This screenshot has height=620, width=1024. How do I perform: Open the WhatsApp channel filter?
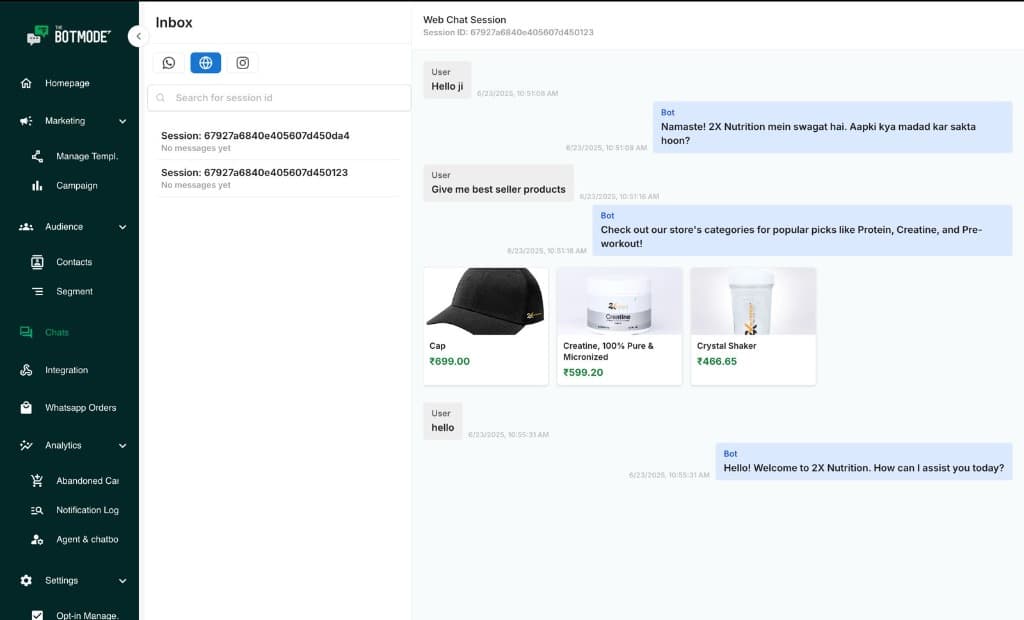pos(168,62)
